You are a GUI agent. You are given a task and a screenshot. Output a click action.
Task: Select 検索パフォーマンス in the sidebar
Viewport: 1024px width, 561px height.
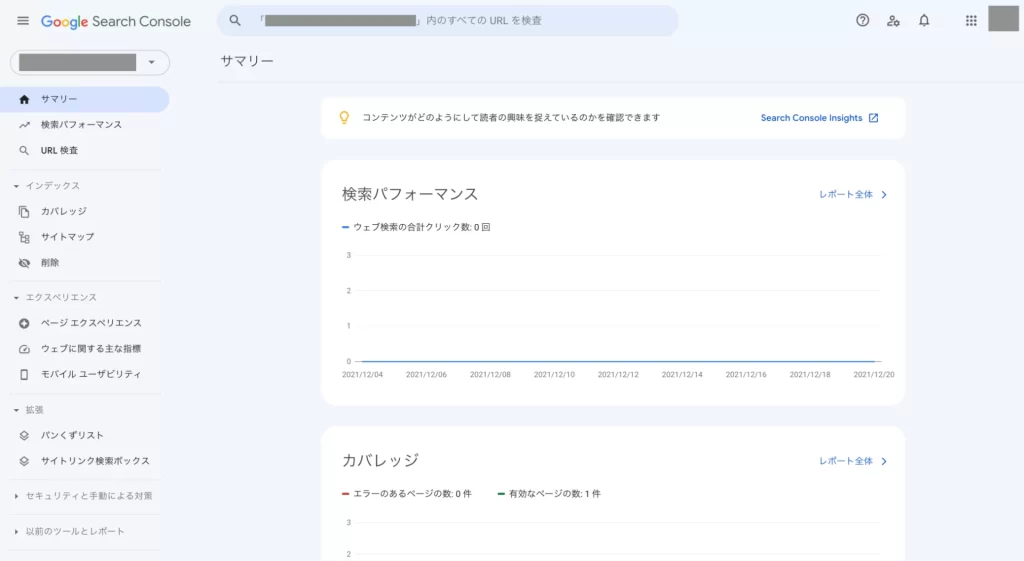(81, 125)
